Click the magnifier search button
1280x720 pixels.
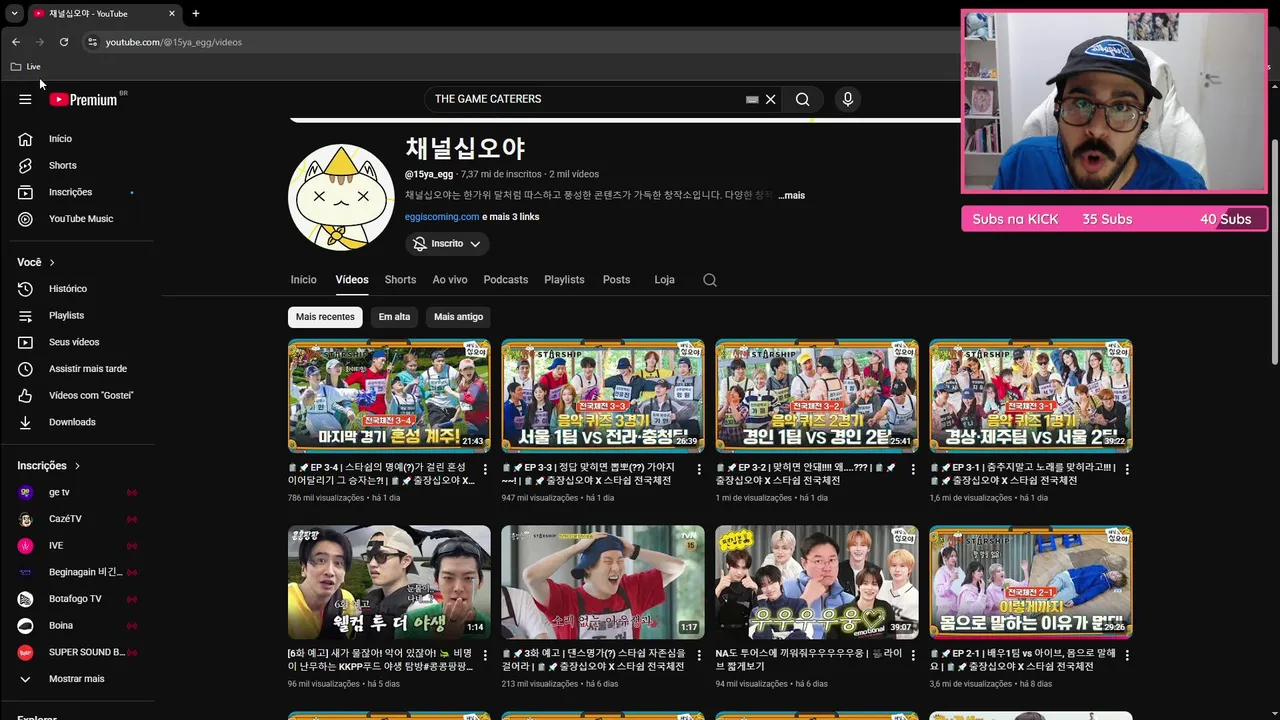[x=802, y=99]
